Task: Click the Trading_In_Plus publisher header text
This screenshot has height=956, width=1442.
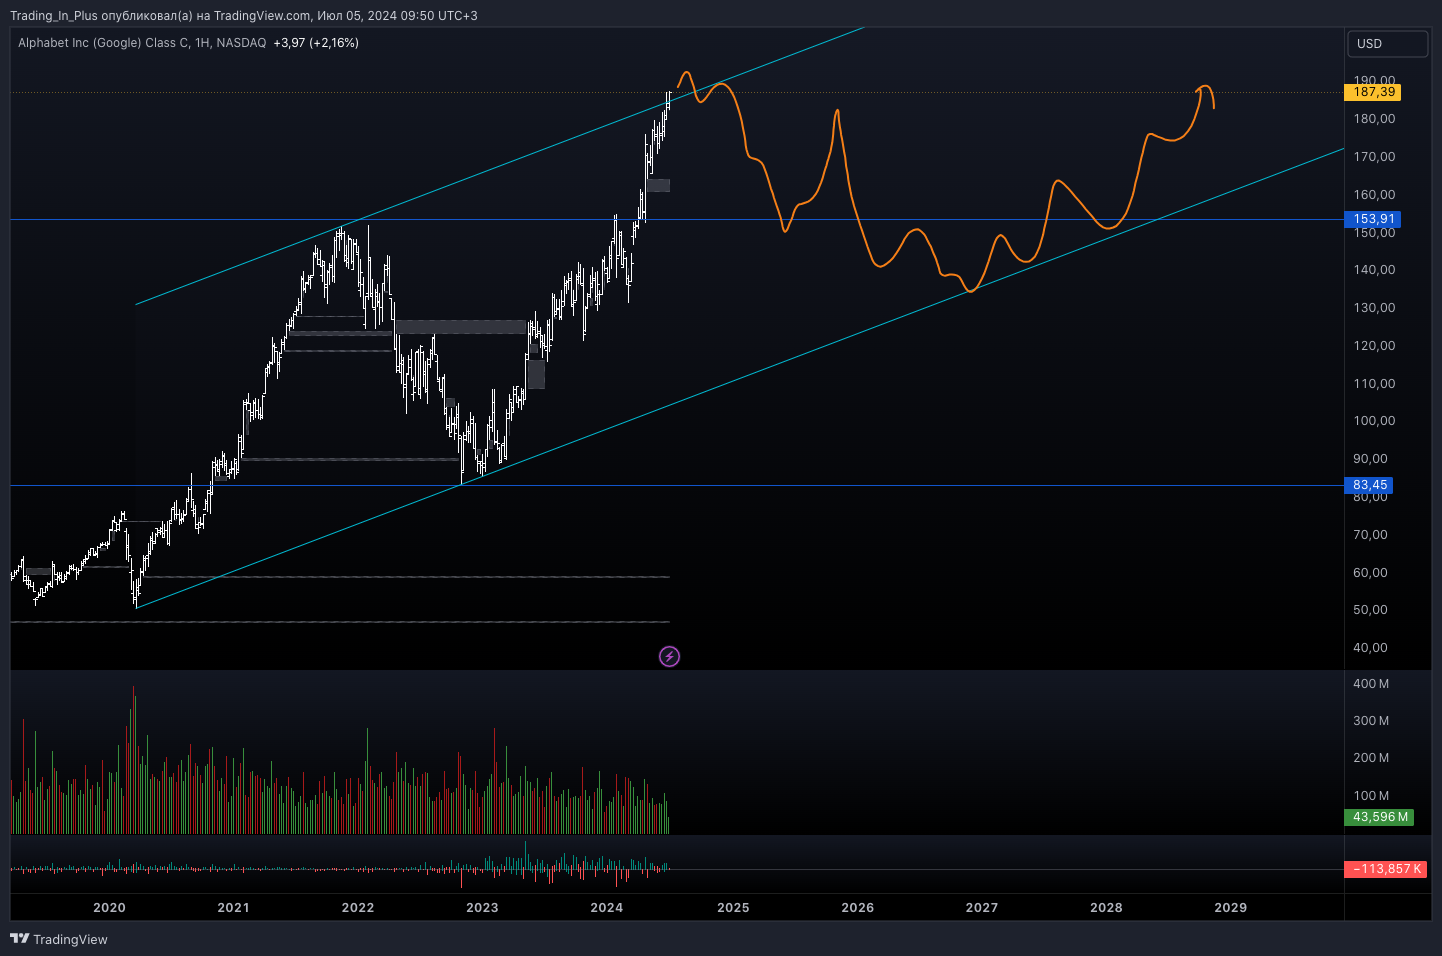Action: [x=244, y=16]
